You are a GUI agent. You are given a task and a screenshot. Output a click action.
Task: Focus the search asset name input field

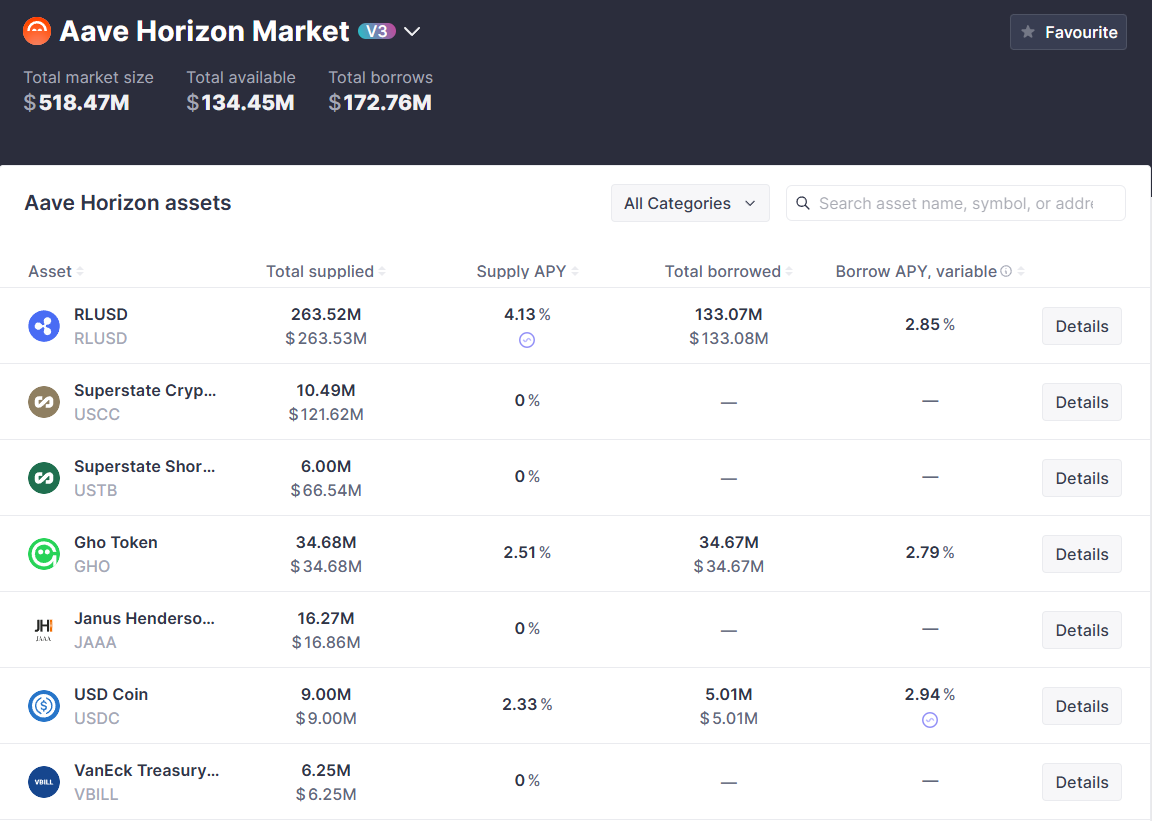tap(955, 204)
